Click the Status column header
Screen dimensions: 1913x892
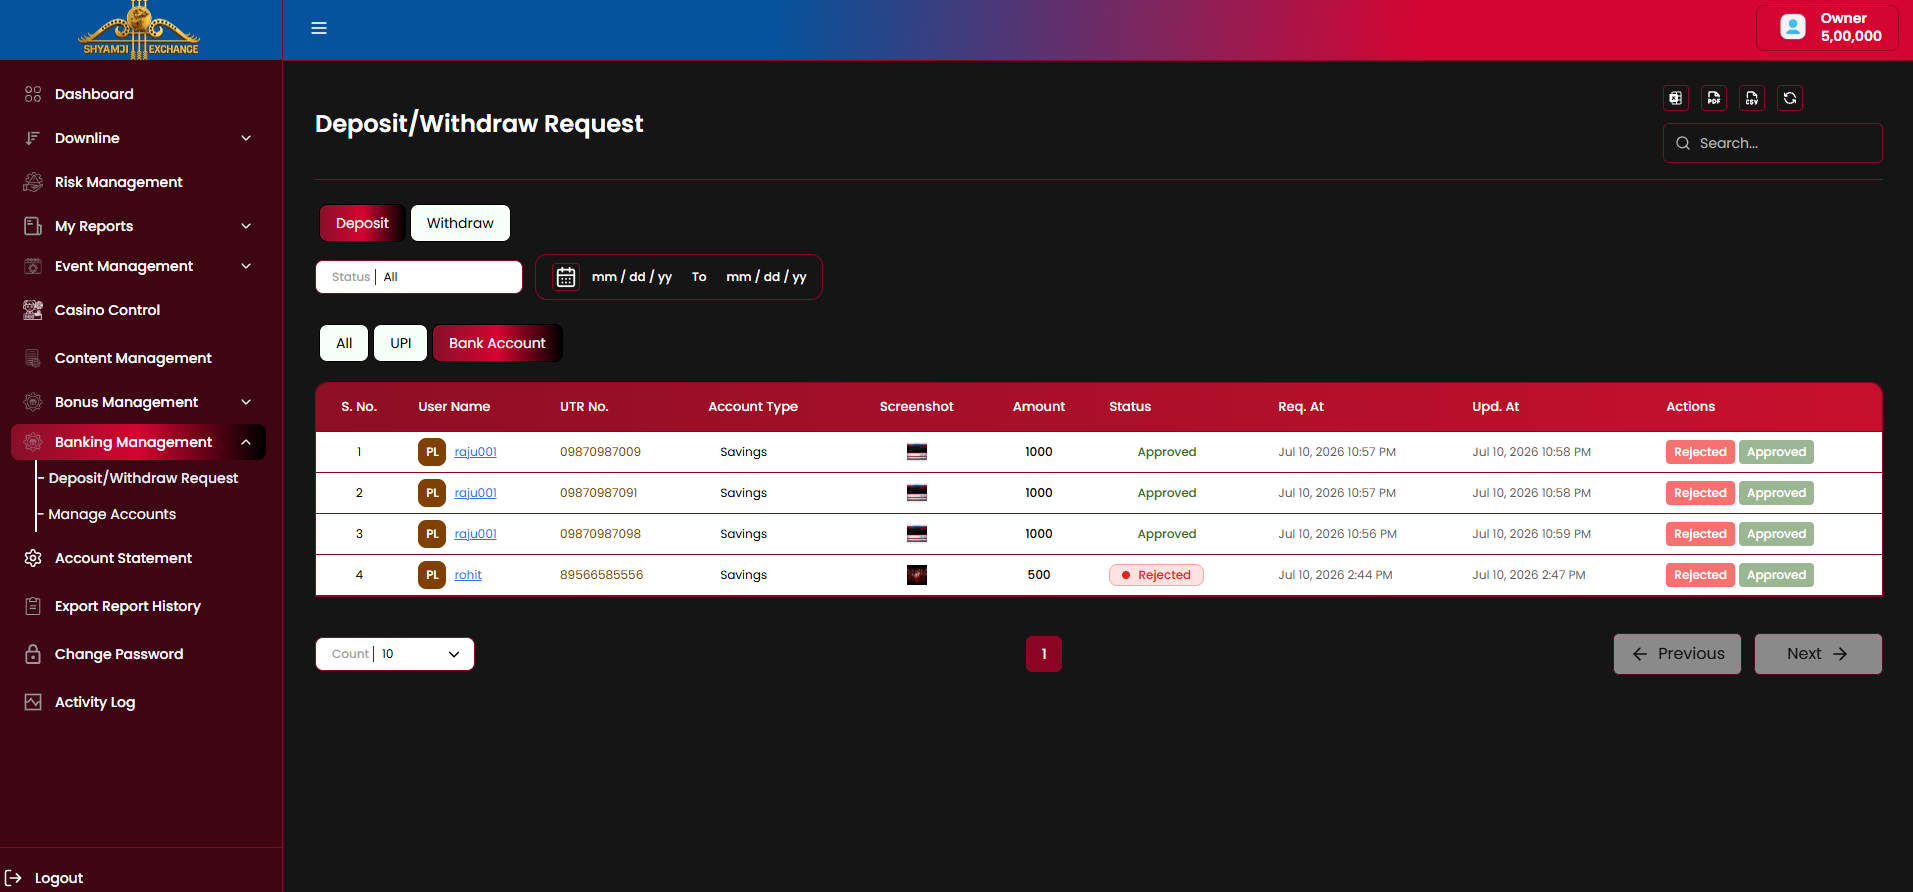tap(1130, 407)
